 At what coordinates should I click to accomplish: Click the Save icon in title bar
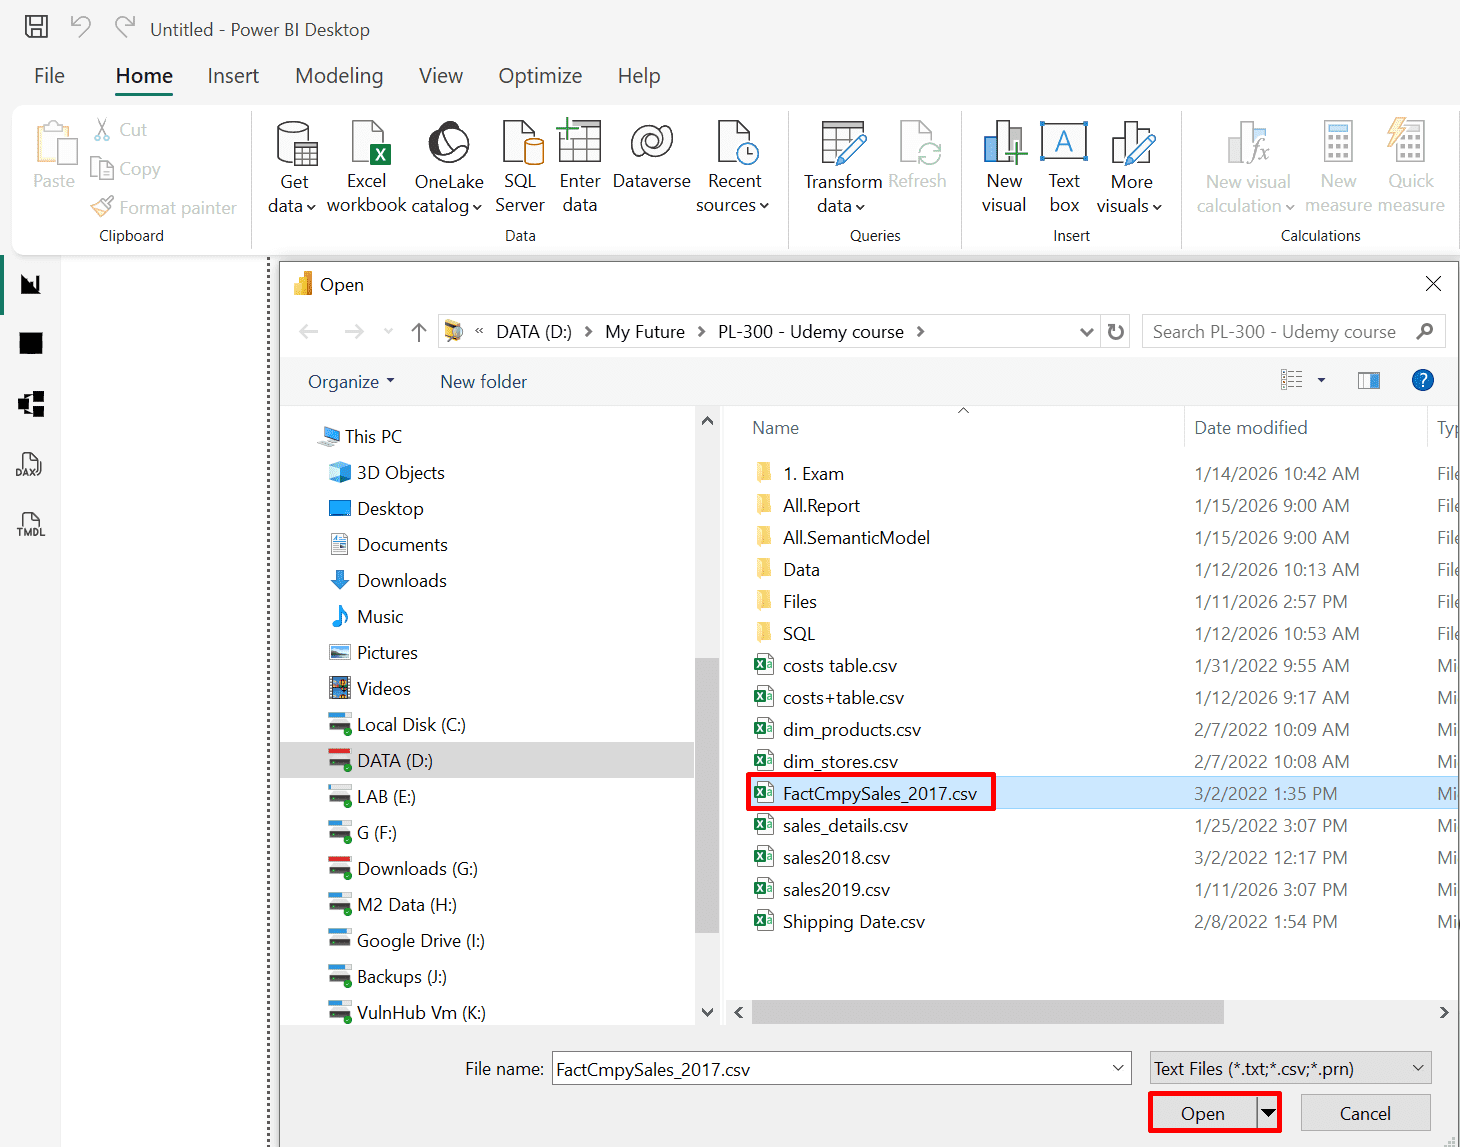point(36,27)
